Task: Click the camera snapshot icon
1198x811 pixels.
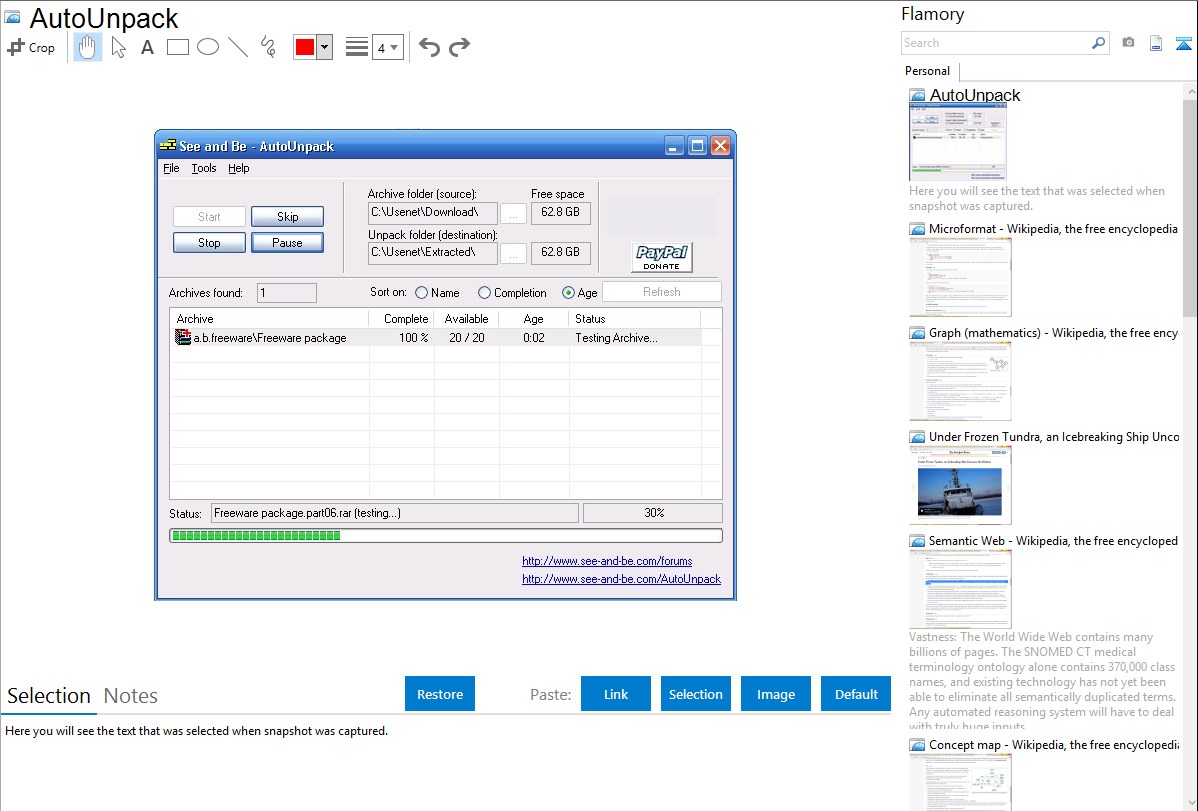Action: click(1128, 43)
